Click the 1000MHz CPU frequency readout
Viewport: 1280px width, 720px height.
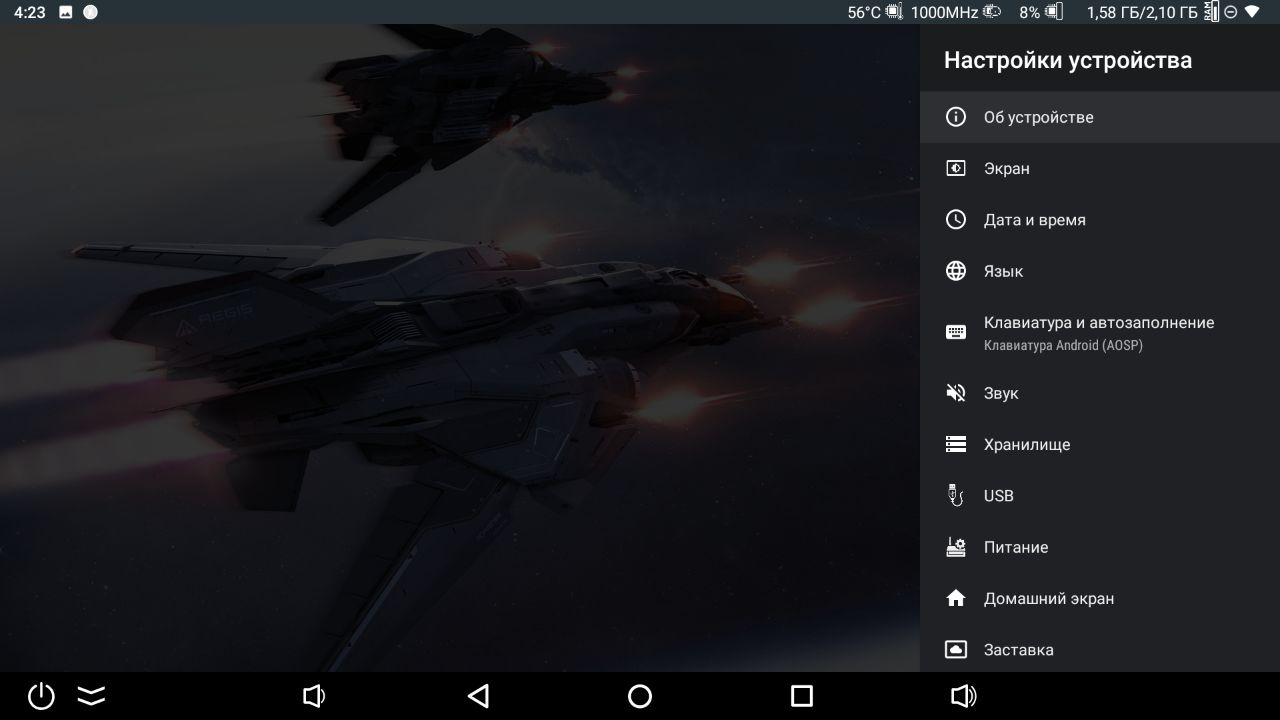point(945,12)
